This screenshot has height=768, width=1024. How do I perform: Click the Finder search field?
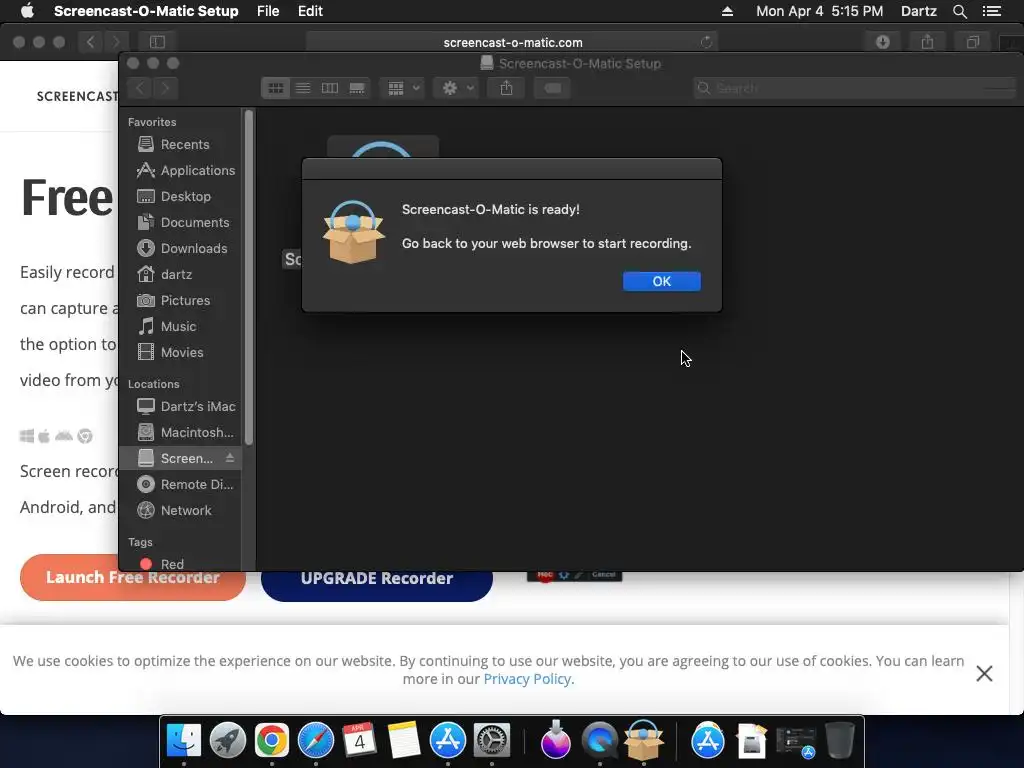(854, 88)
